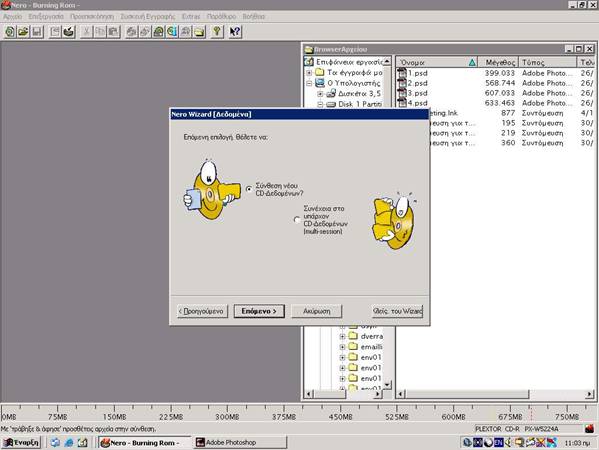Open the Παράθυρο menu
This screenshot has width=599, height=450.
[x=222, y=16]
